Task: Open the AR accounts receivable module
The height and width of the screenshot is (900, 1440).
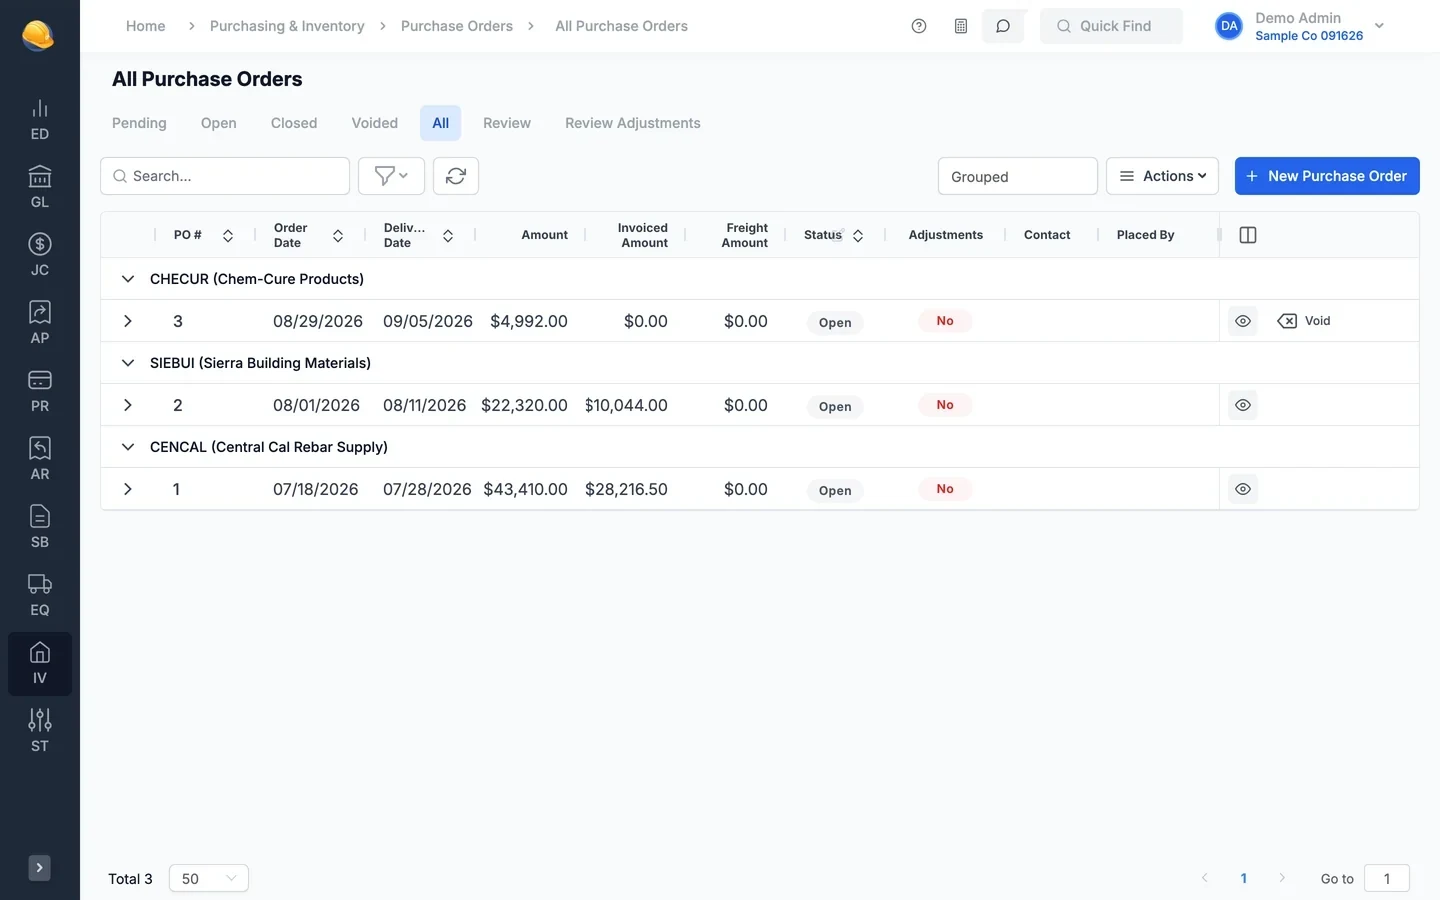Action: [40, 460]
